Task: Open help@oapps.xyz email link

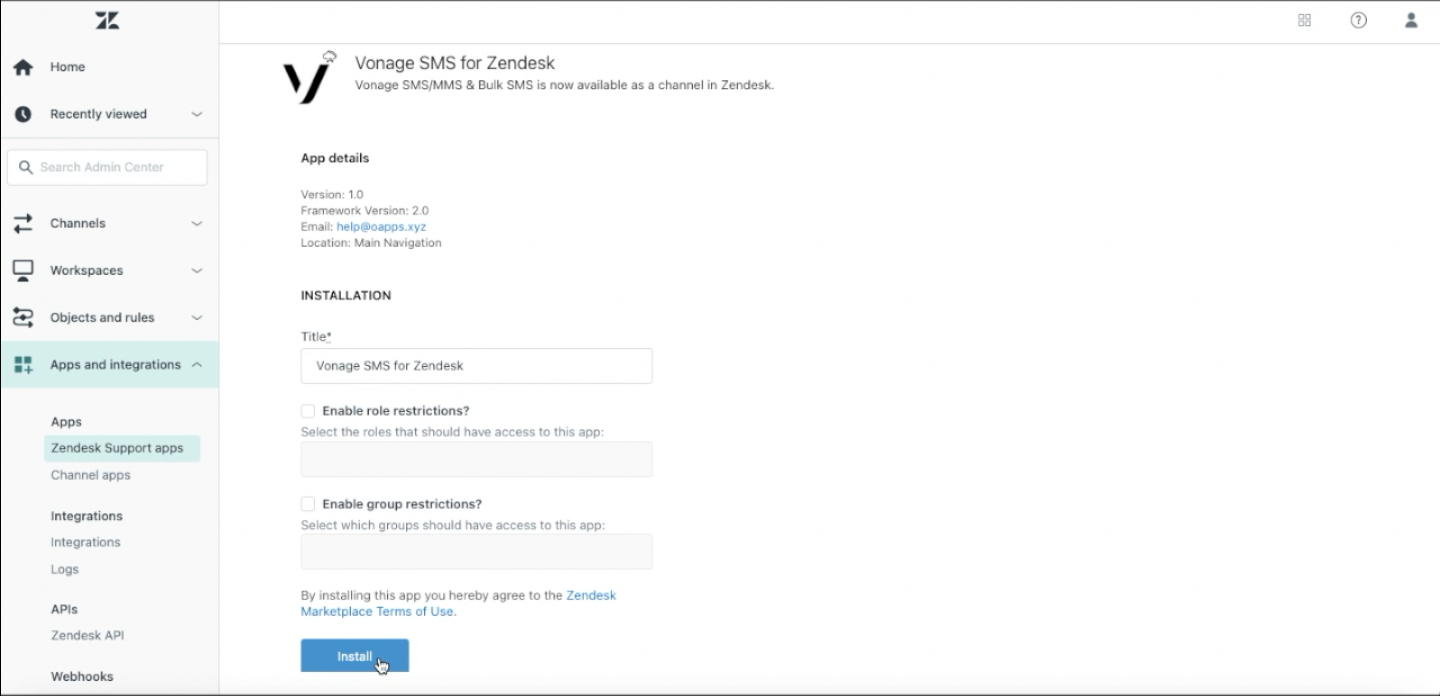Action: click(381, 227)
